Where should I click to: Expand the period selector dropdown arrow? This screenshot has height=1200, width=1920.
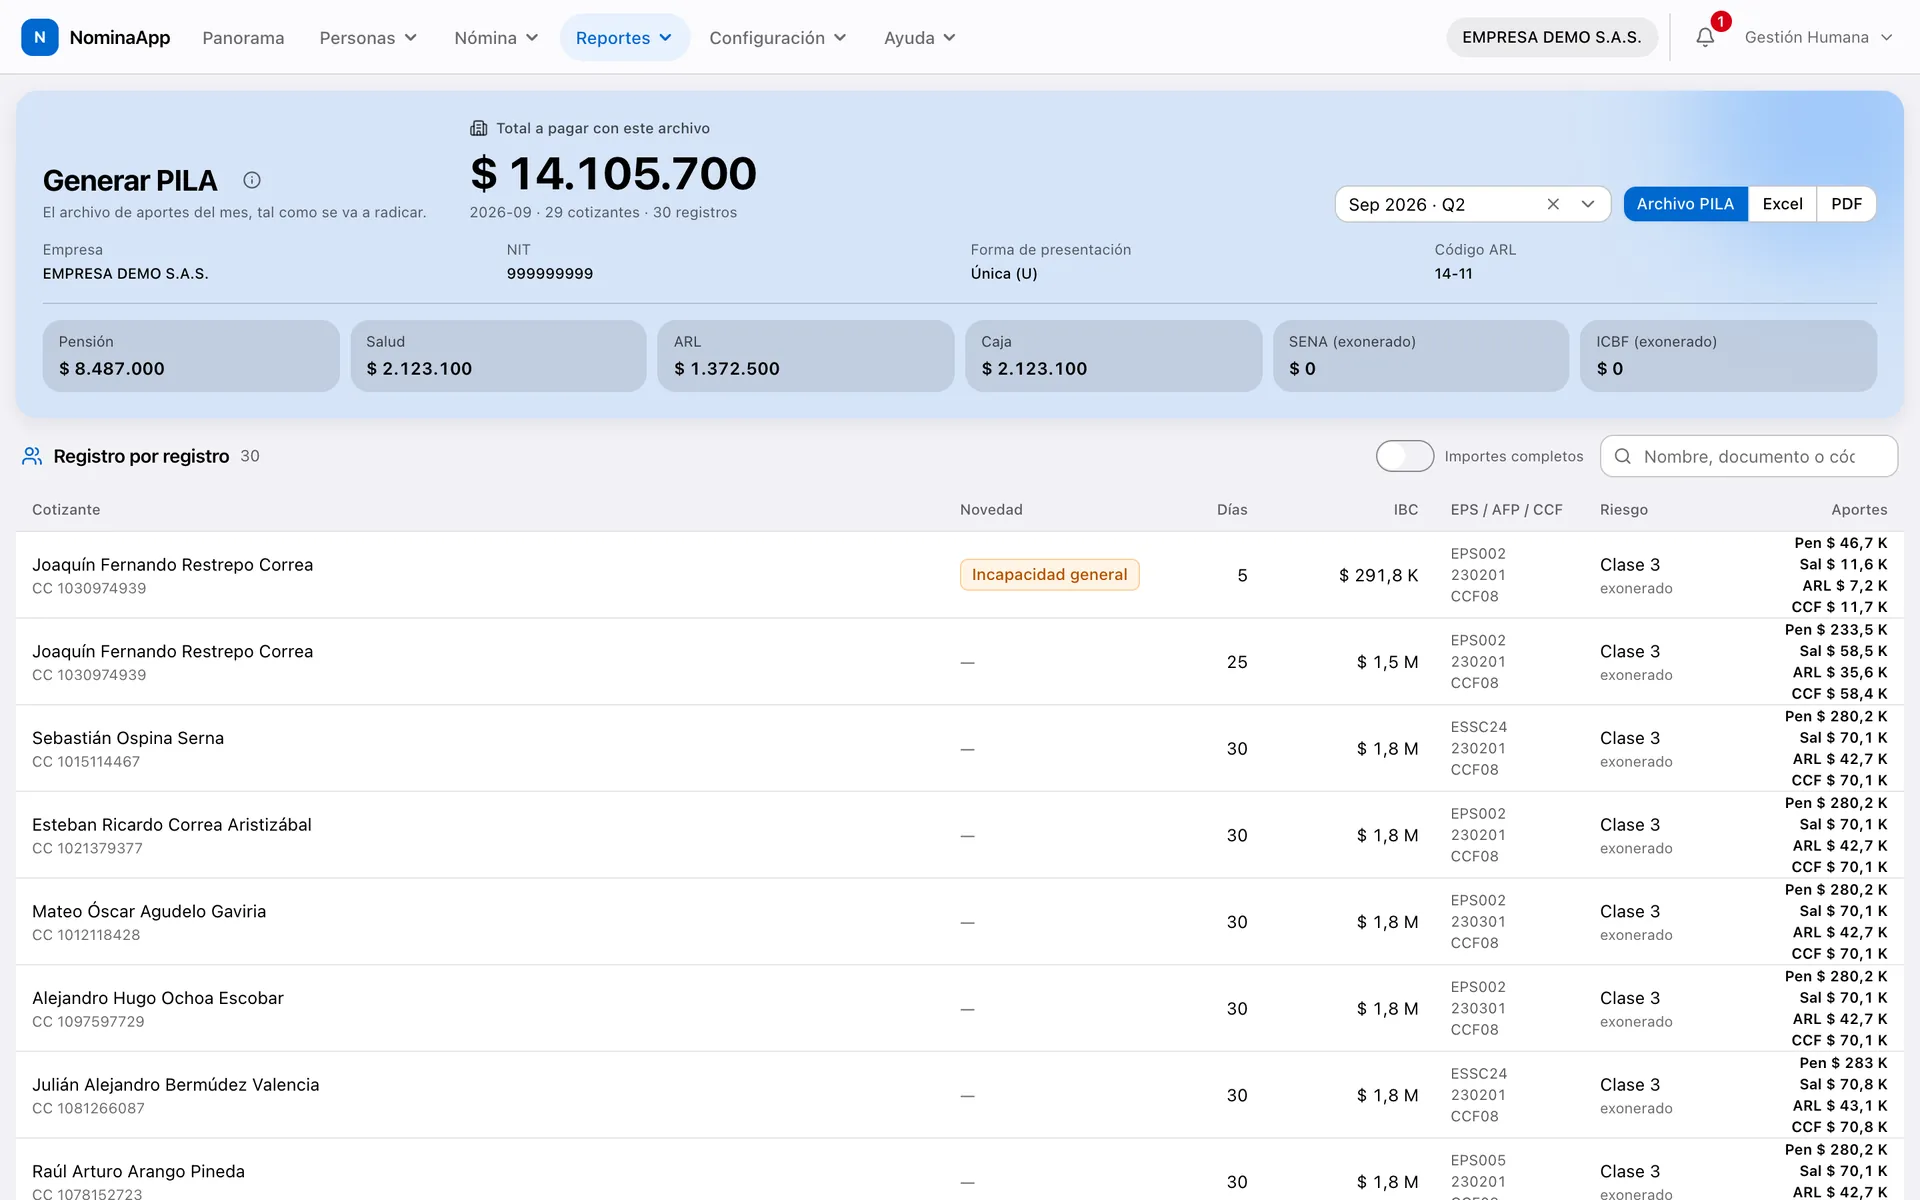tap(1588, 204)
